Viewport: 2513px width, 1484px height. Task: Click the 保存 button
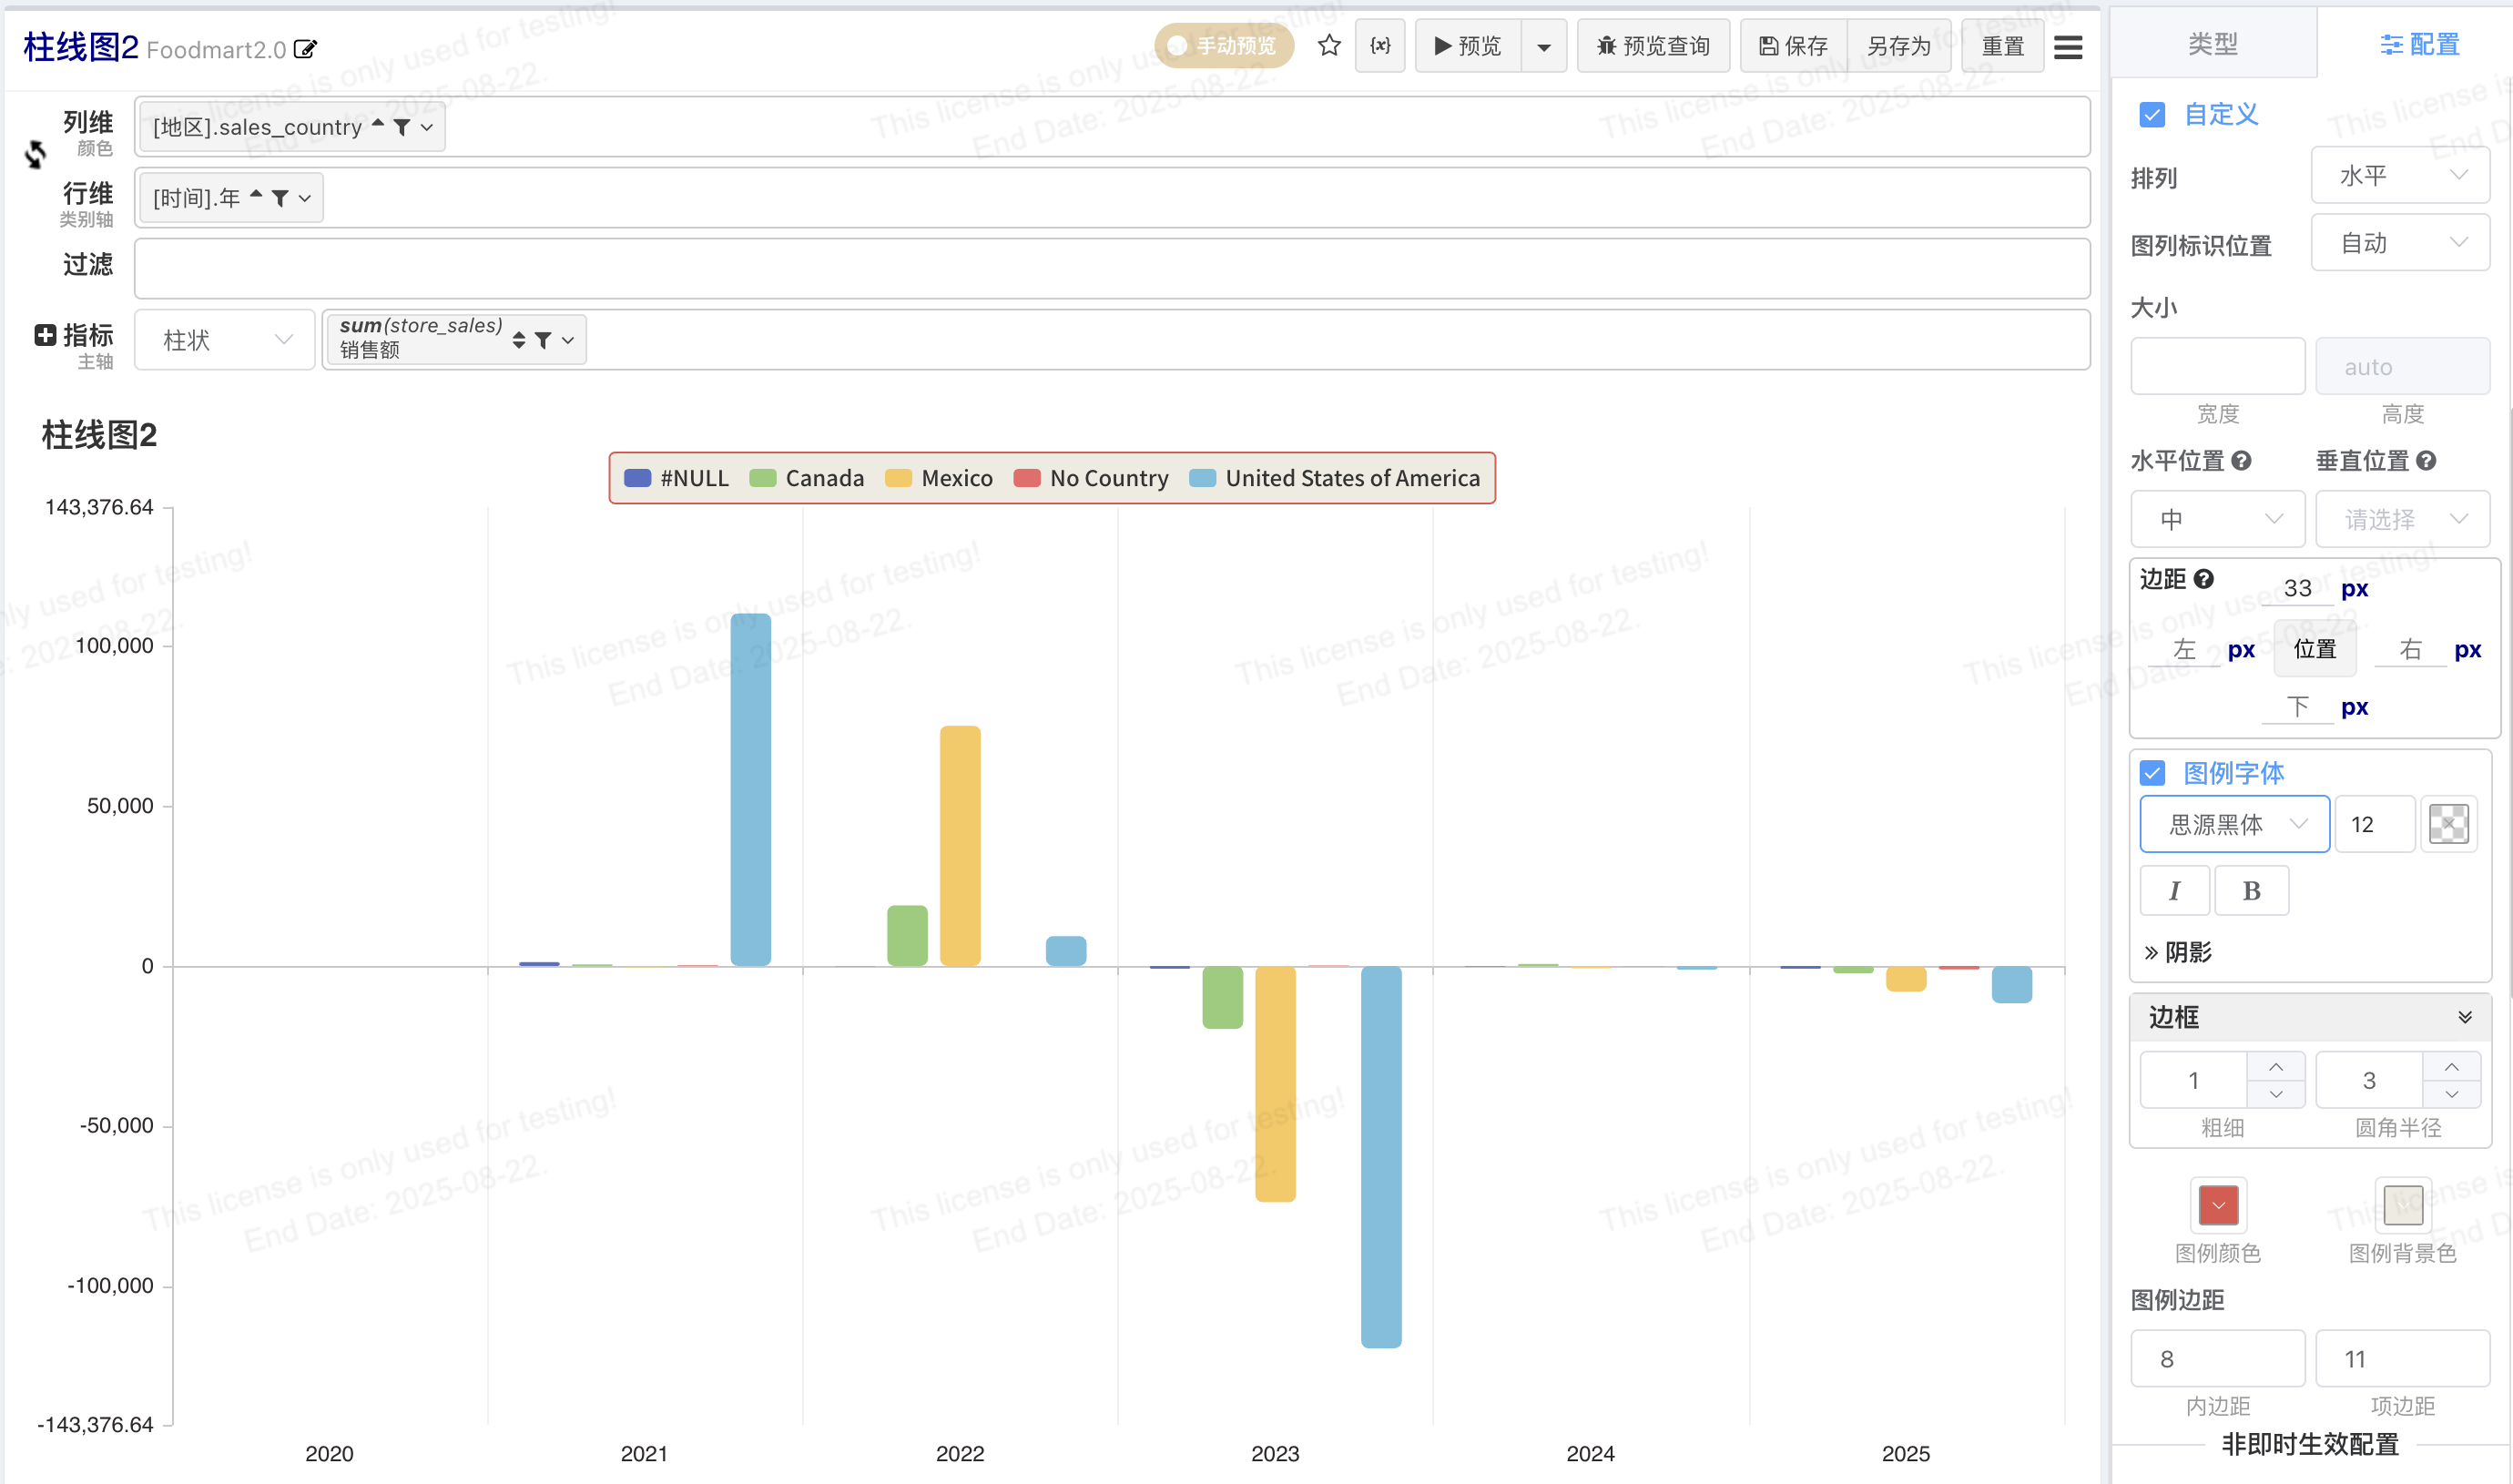1793,46
